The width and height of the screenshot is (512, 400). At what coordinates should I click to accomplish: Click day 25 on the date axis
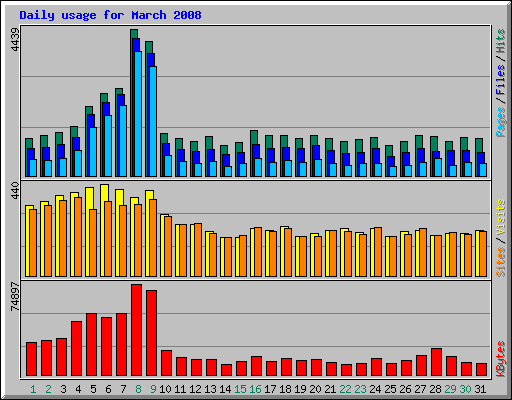390,389
